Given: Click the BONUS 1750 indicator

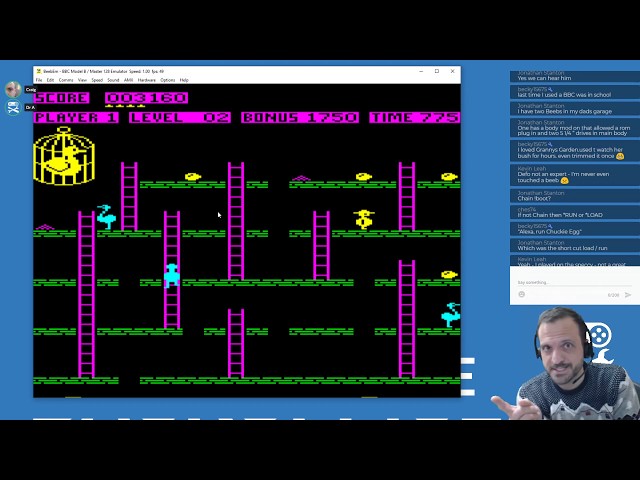Looking at the screenshot, I should click(300, 118).
